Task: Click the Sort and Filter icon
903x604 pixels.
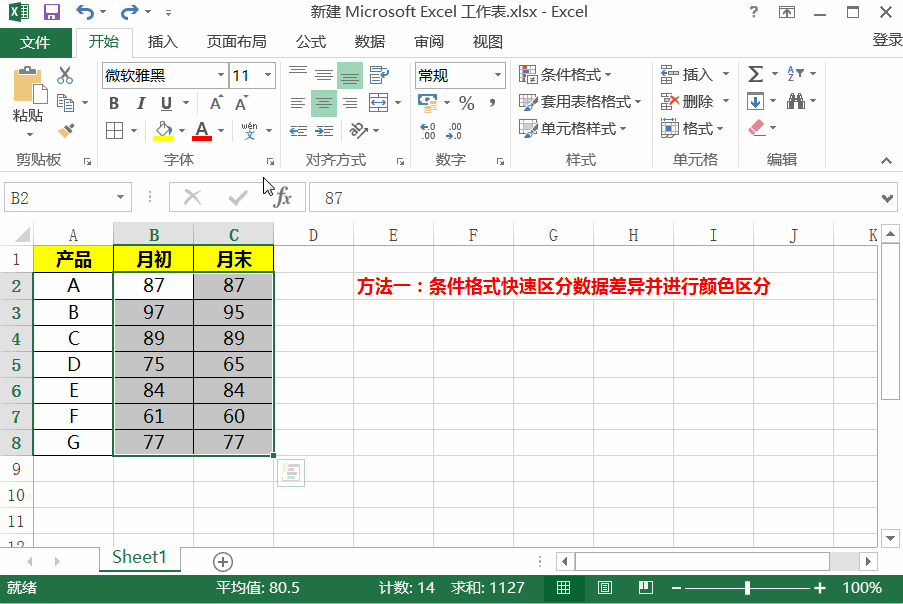Action: pos(795,73)
